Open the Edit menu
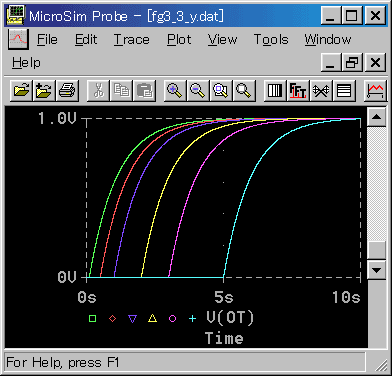392x376 pixels. 86,40
